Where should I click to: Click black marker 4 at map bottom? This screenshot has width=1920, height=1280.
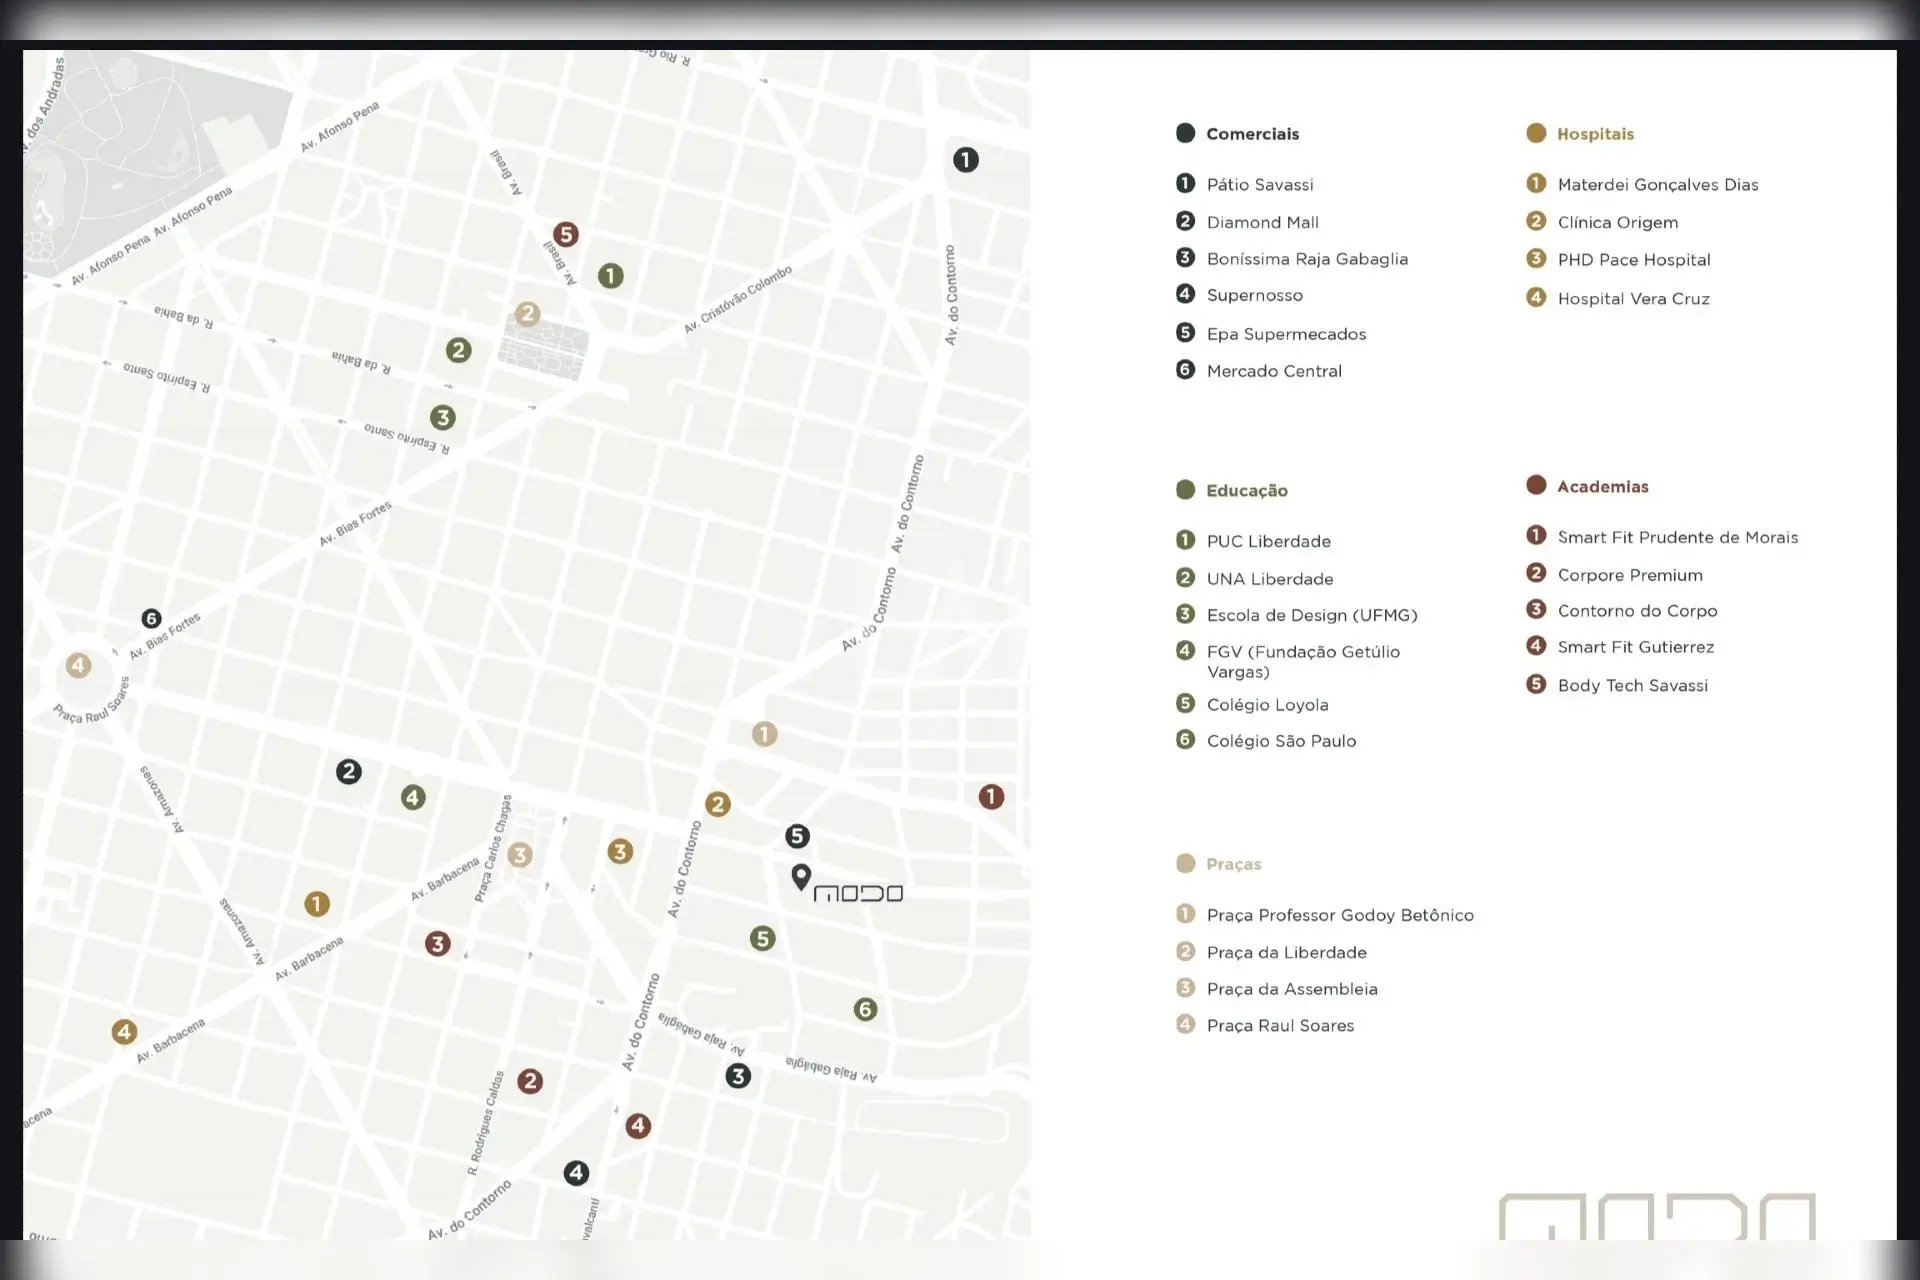coord(576,1173)
